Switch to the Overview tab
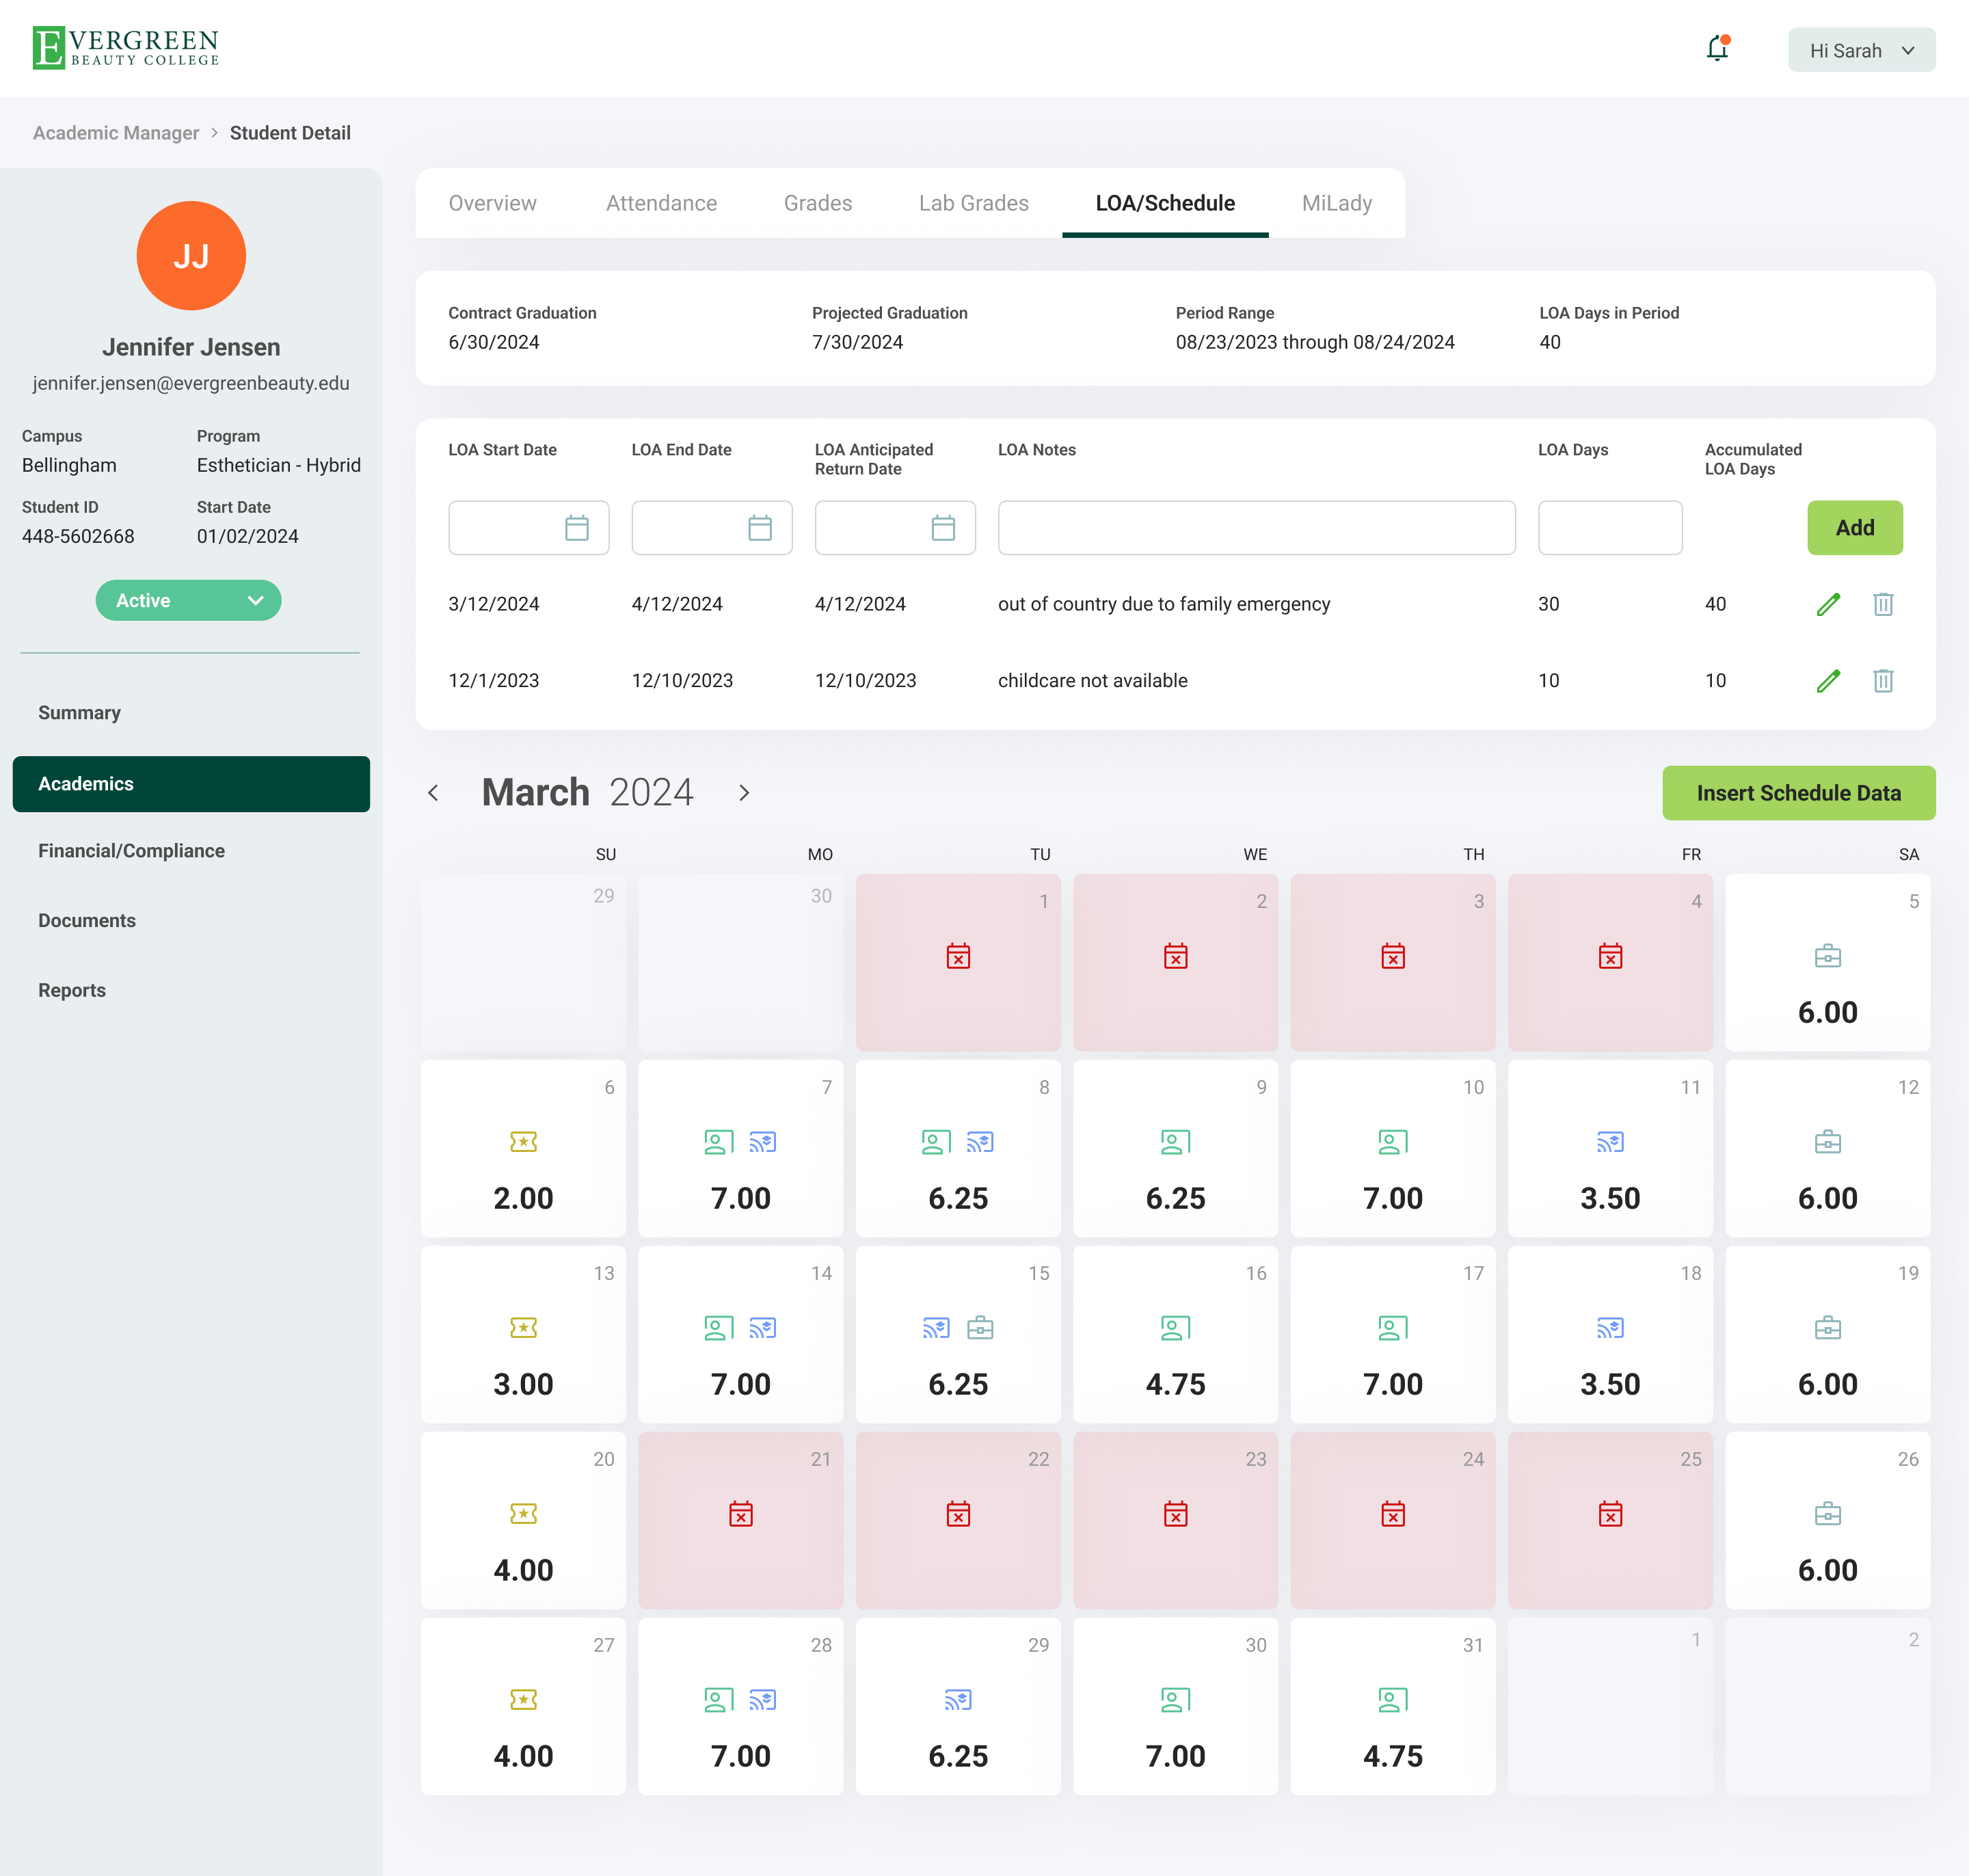This screenshot has height=1876, width=1969. (492, 203)
